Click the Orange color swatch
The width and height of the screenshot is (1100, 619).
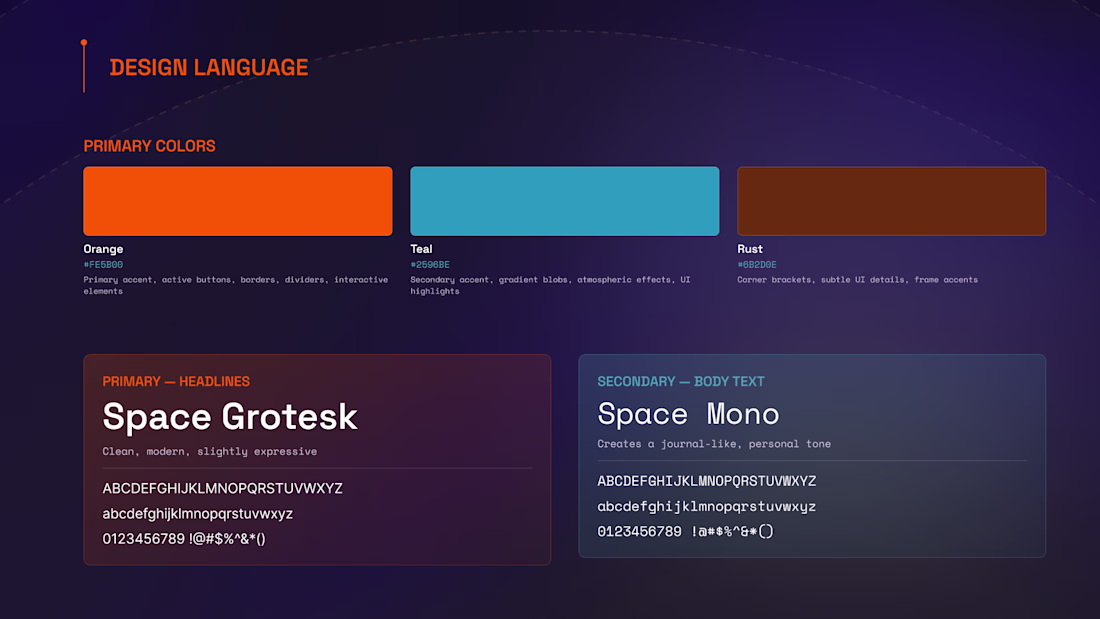point(238,201)
